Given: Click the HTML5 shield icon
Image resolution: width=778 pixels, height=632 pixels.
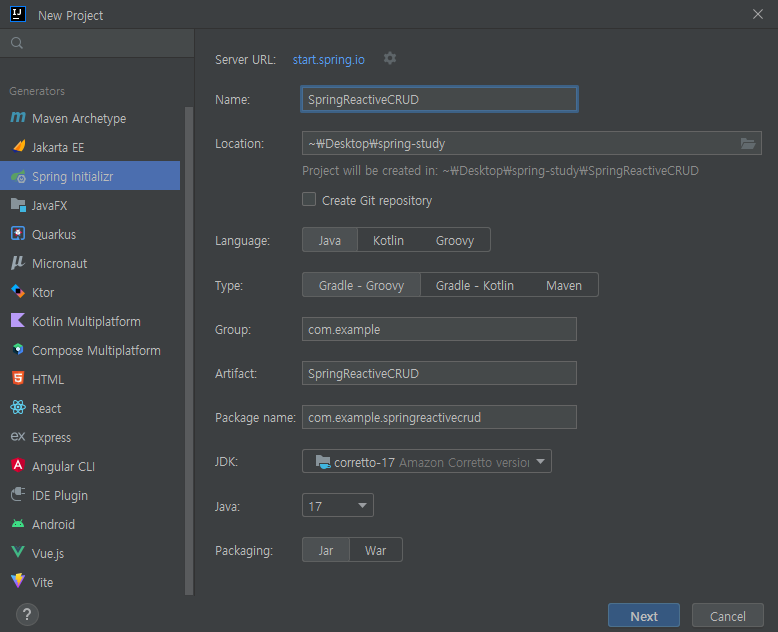Looking at the screenshot, I should 18,379.
